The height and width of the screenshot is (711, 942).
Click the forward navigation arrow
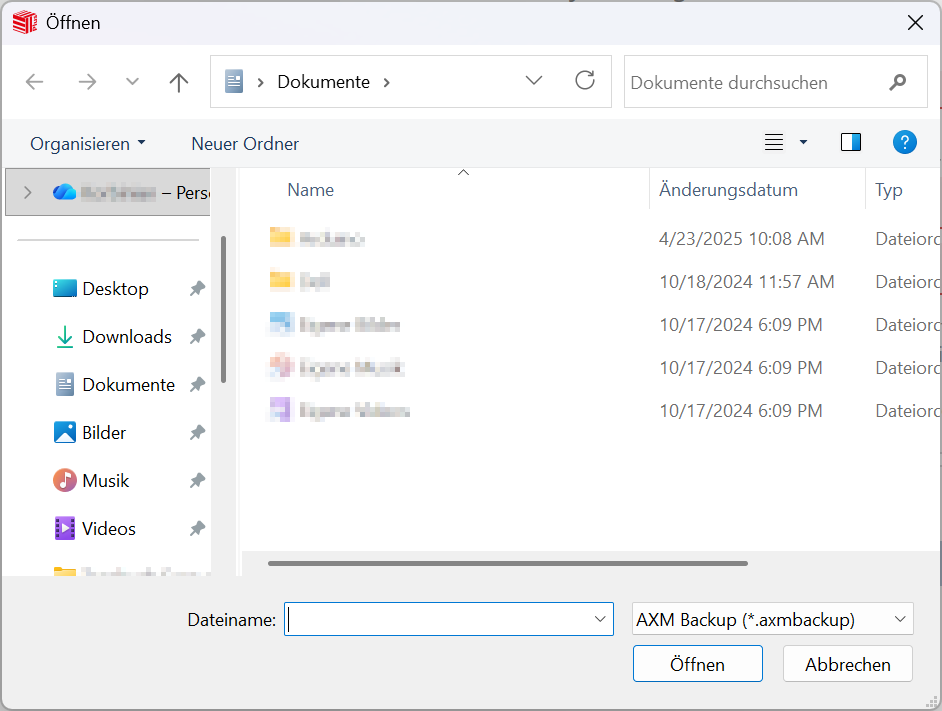[x=87, y=82]
